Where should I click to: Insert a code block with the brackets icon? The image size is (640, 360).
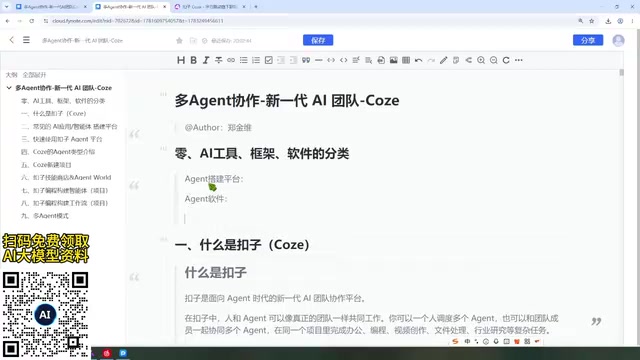pyautogui.click(x=344, y=60)
